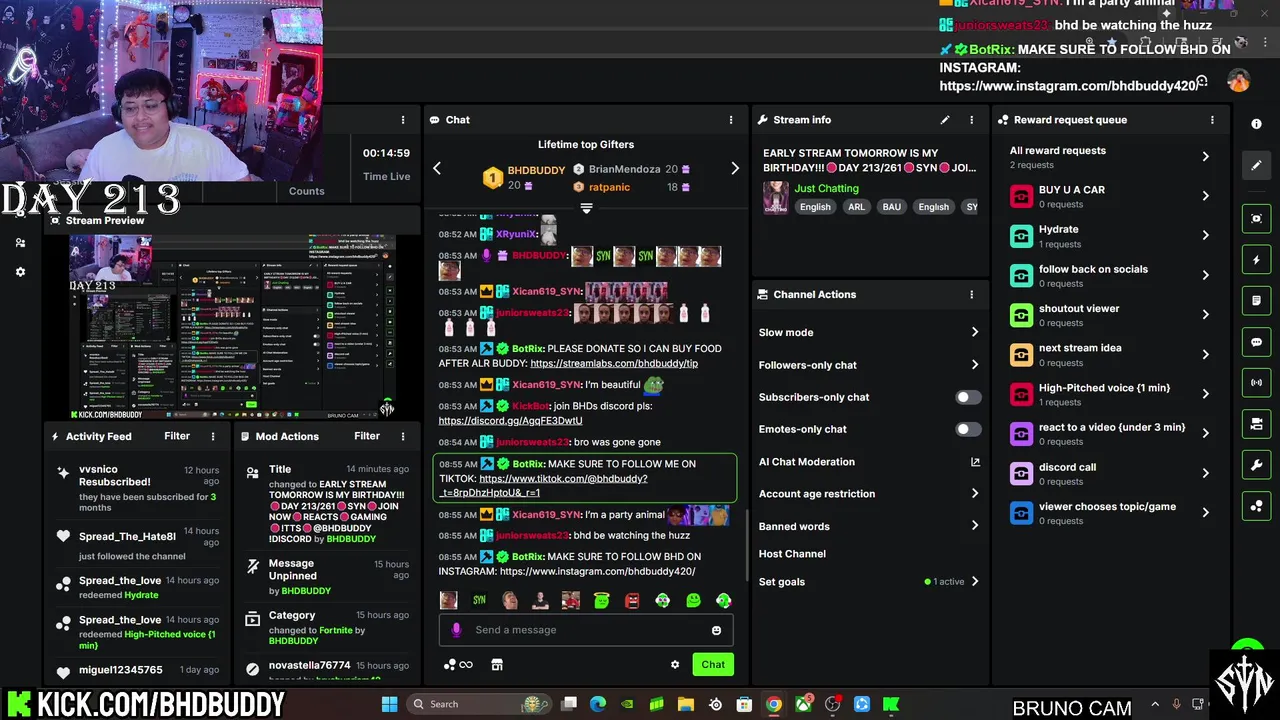Show next top gifters slide arrow
The image size is (1280, 720).
[x=735, y=168]
